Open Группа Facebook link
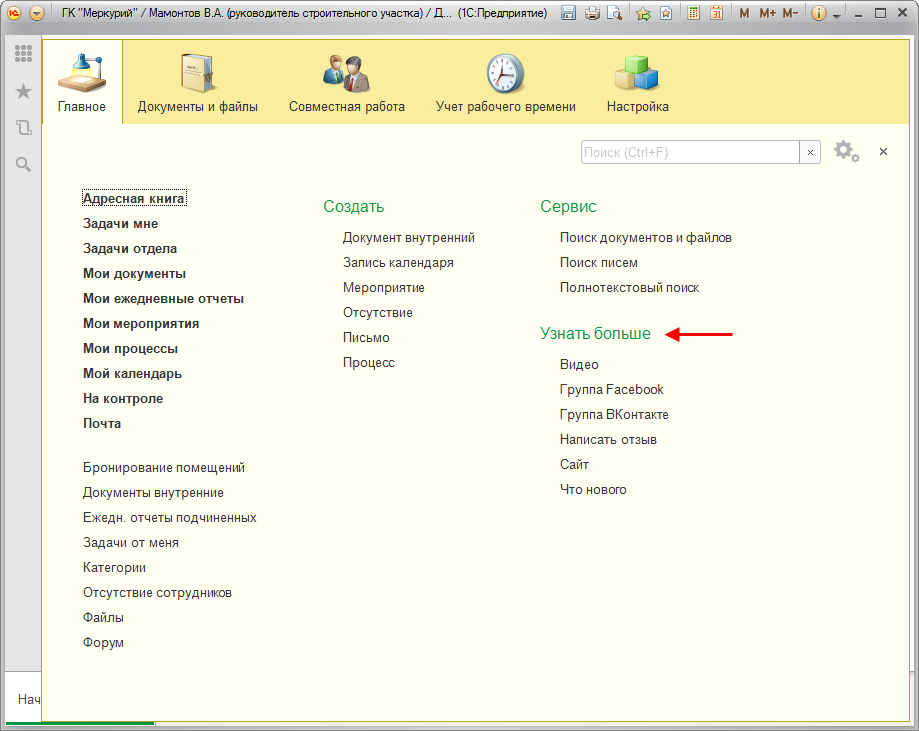The height and width of the screenshot is (731, 919). 611,390
